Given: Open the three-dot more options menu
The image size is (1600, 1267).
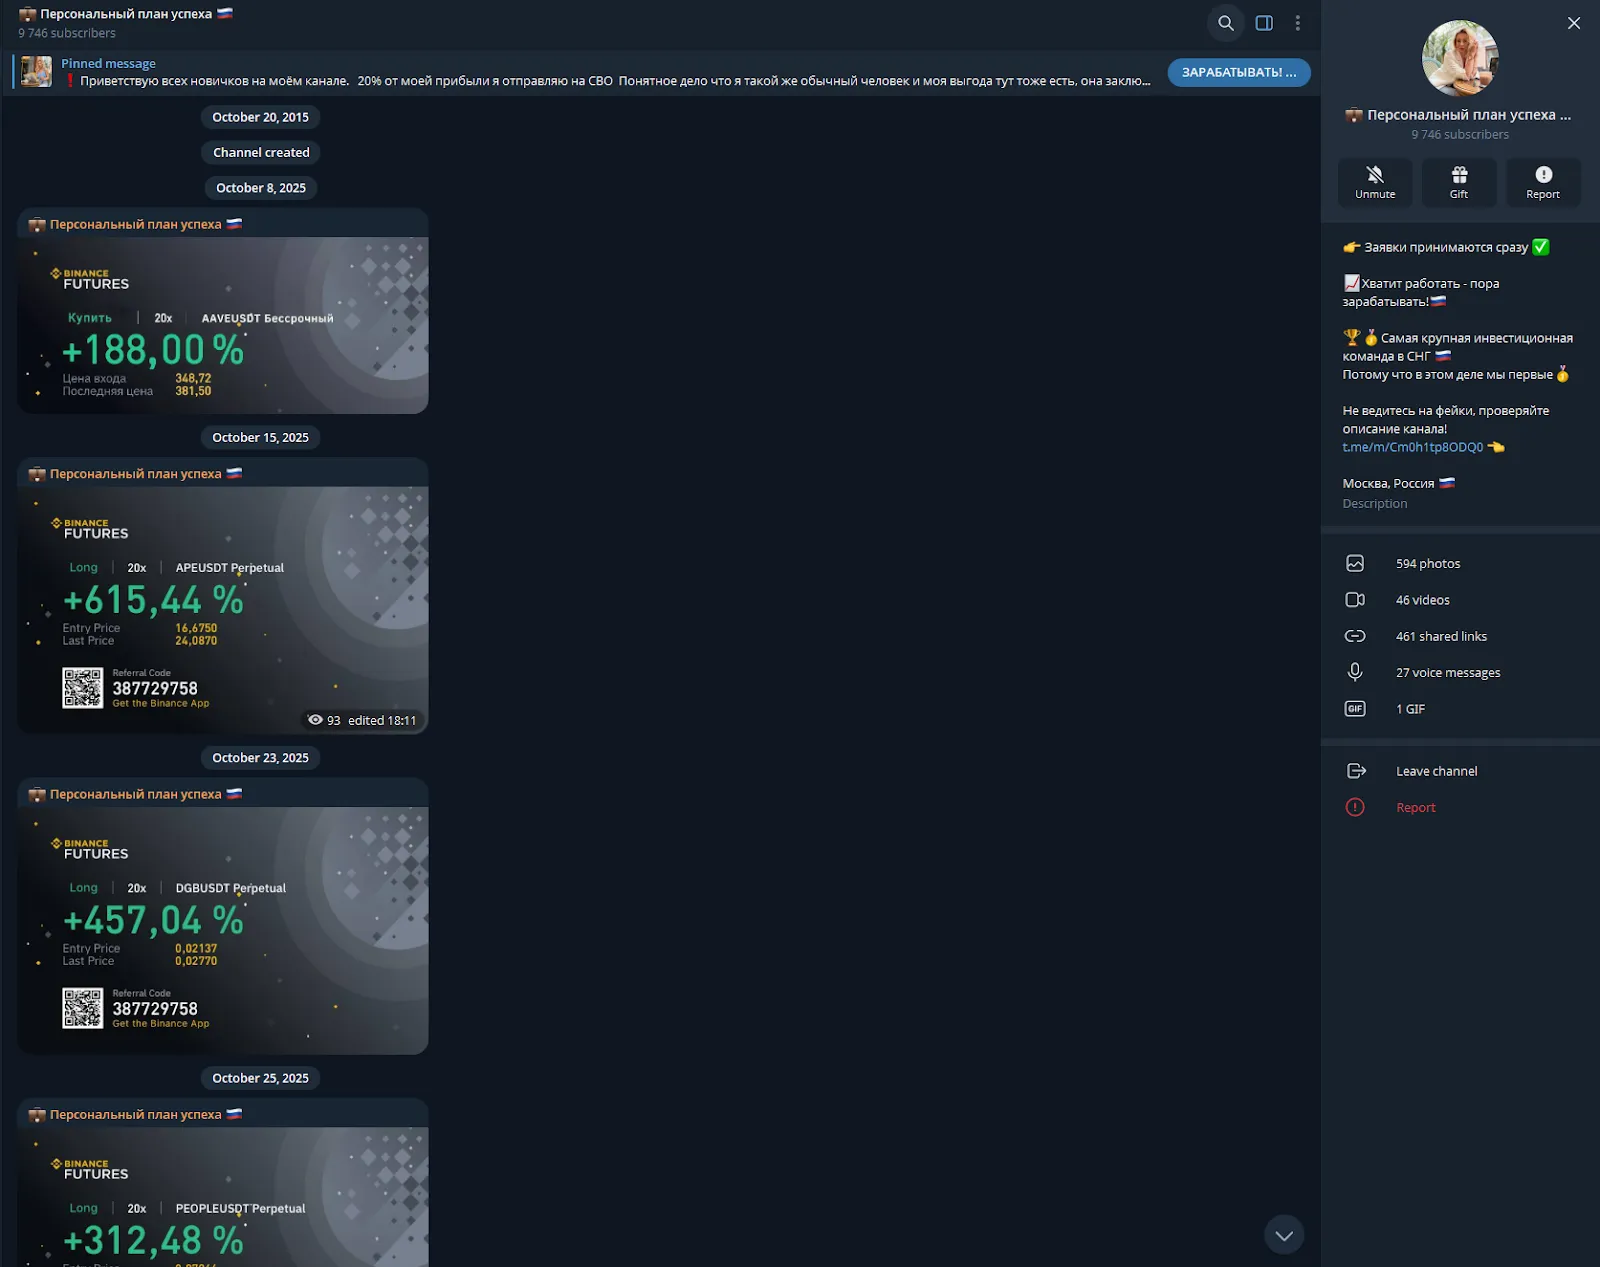Looking at the screenshot, I should click(x=1298, y=23).
